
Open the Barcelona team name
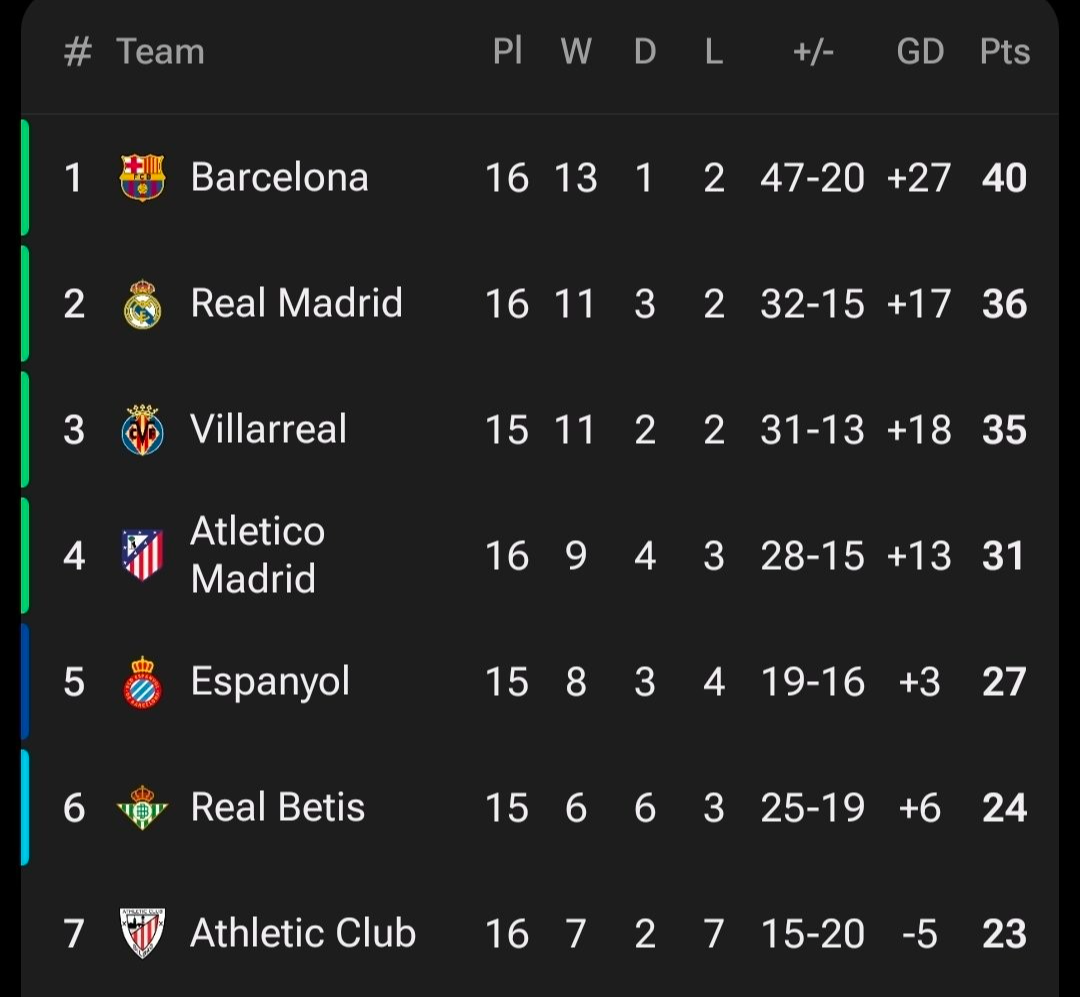tap(279, 178)
